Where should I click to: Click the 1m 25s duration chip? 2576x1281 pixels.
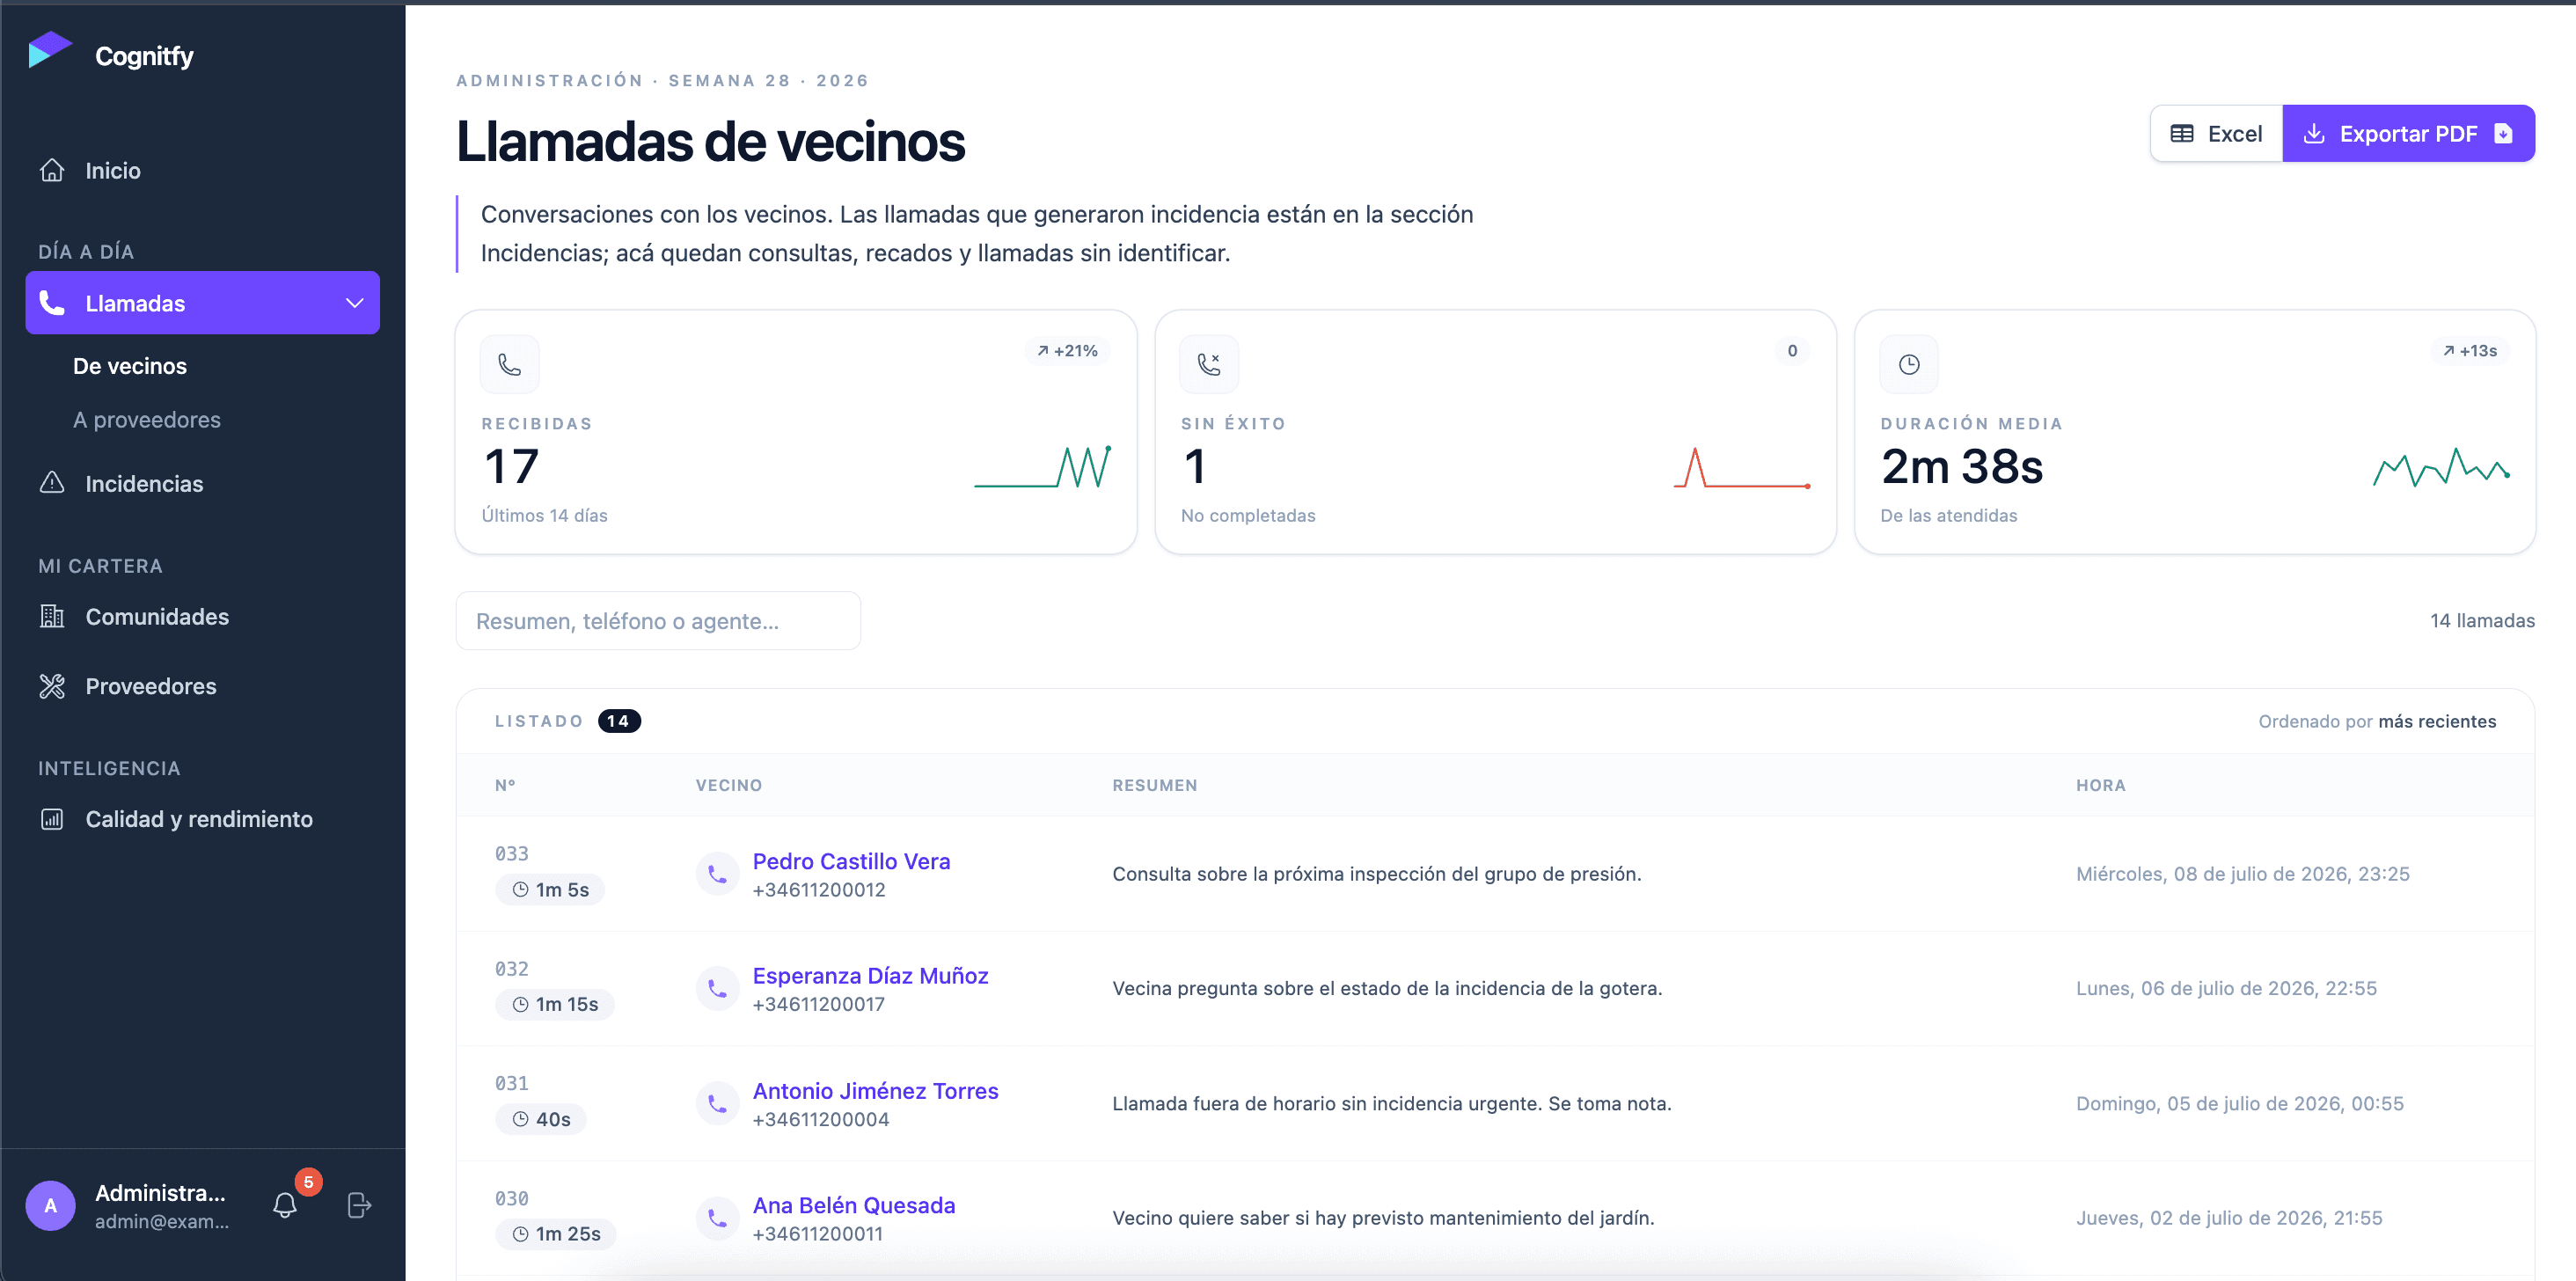556,1234
